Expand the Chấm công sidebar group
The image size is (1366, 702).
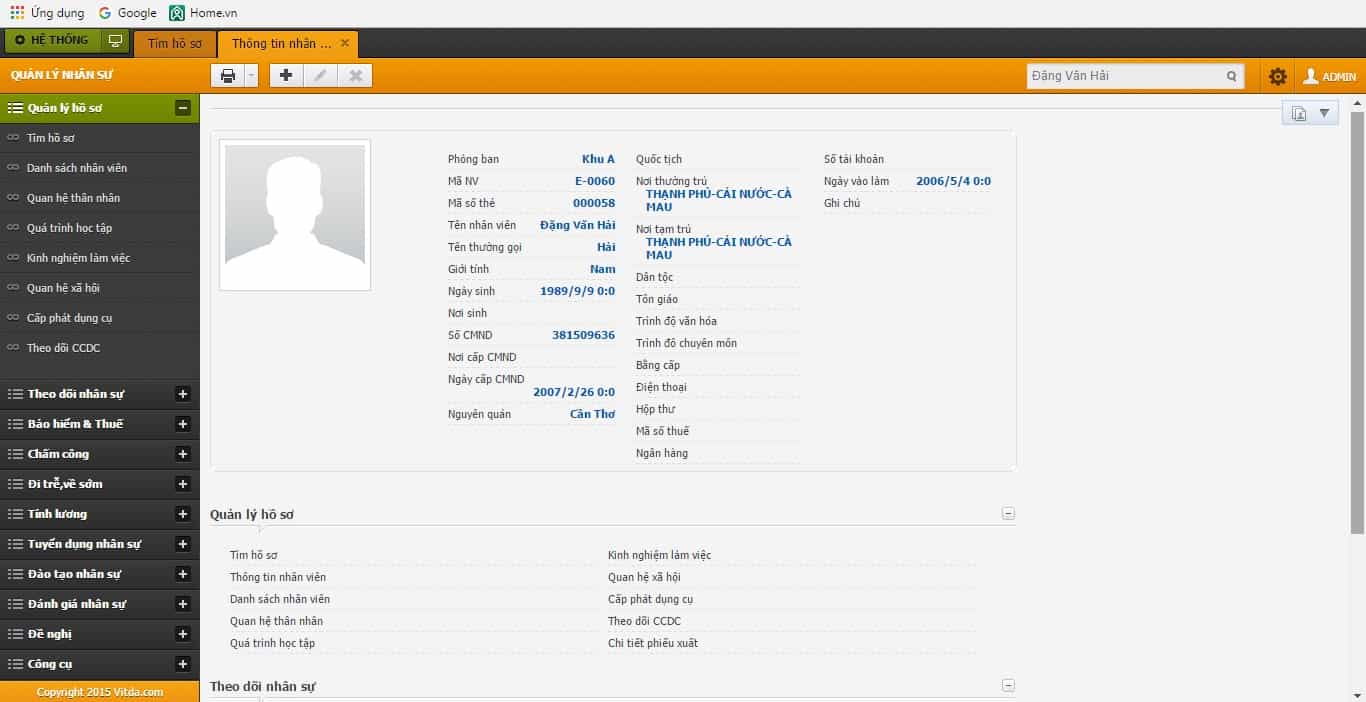tap(182, 454)
